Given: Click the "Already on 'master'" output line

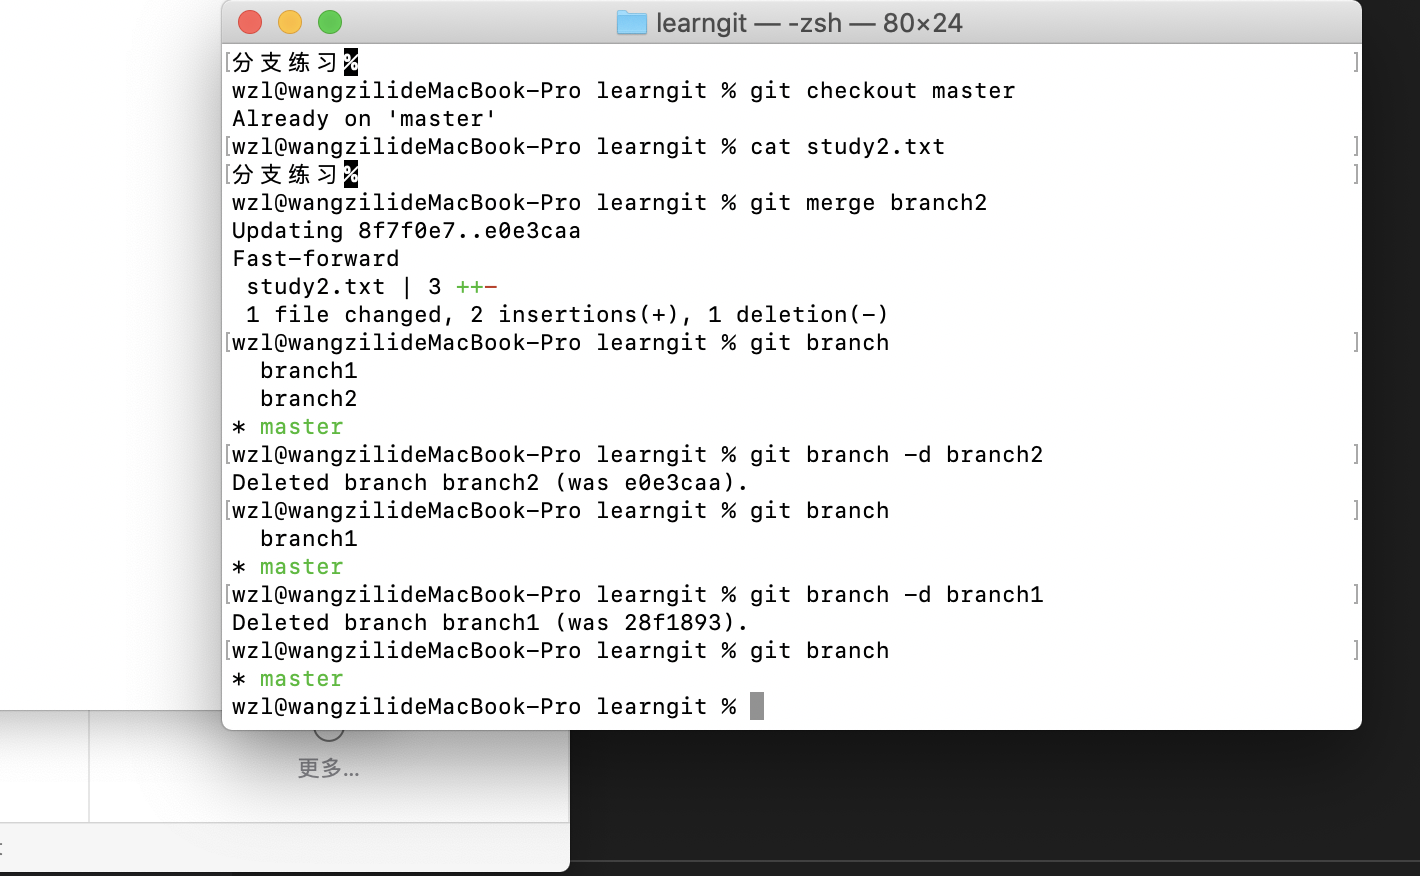Looking at the screenshot, I should click(x=364, y=118).
